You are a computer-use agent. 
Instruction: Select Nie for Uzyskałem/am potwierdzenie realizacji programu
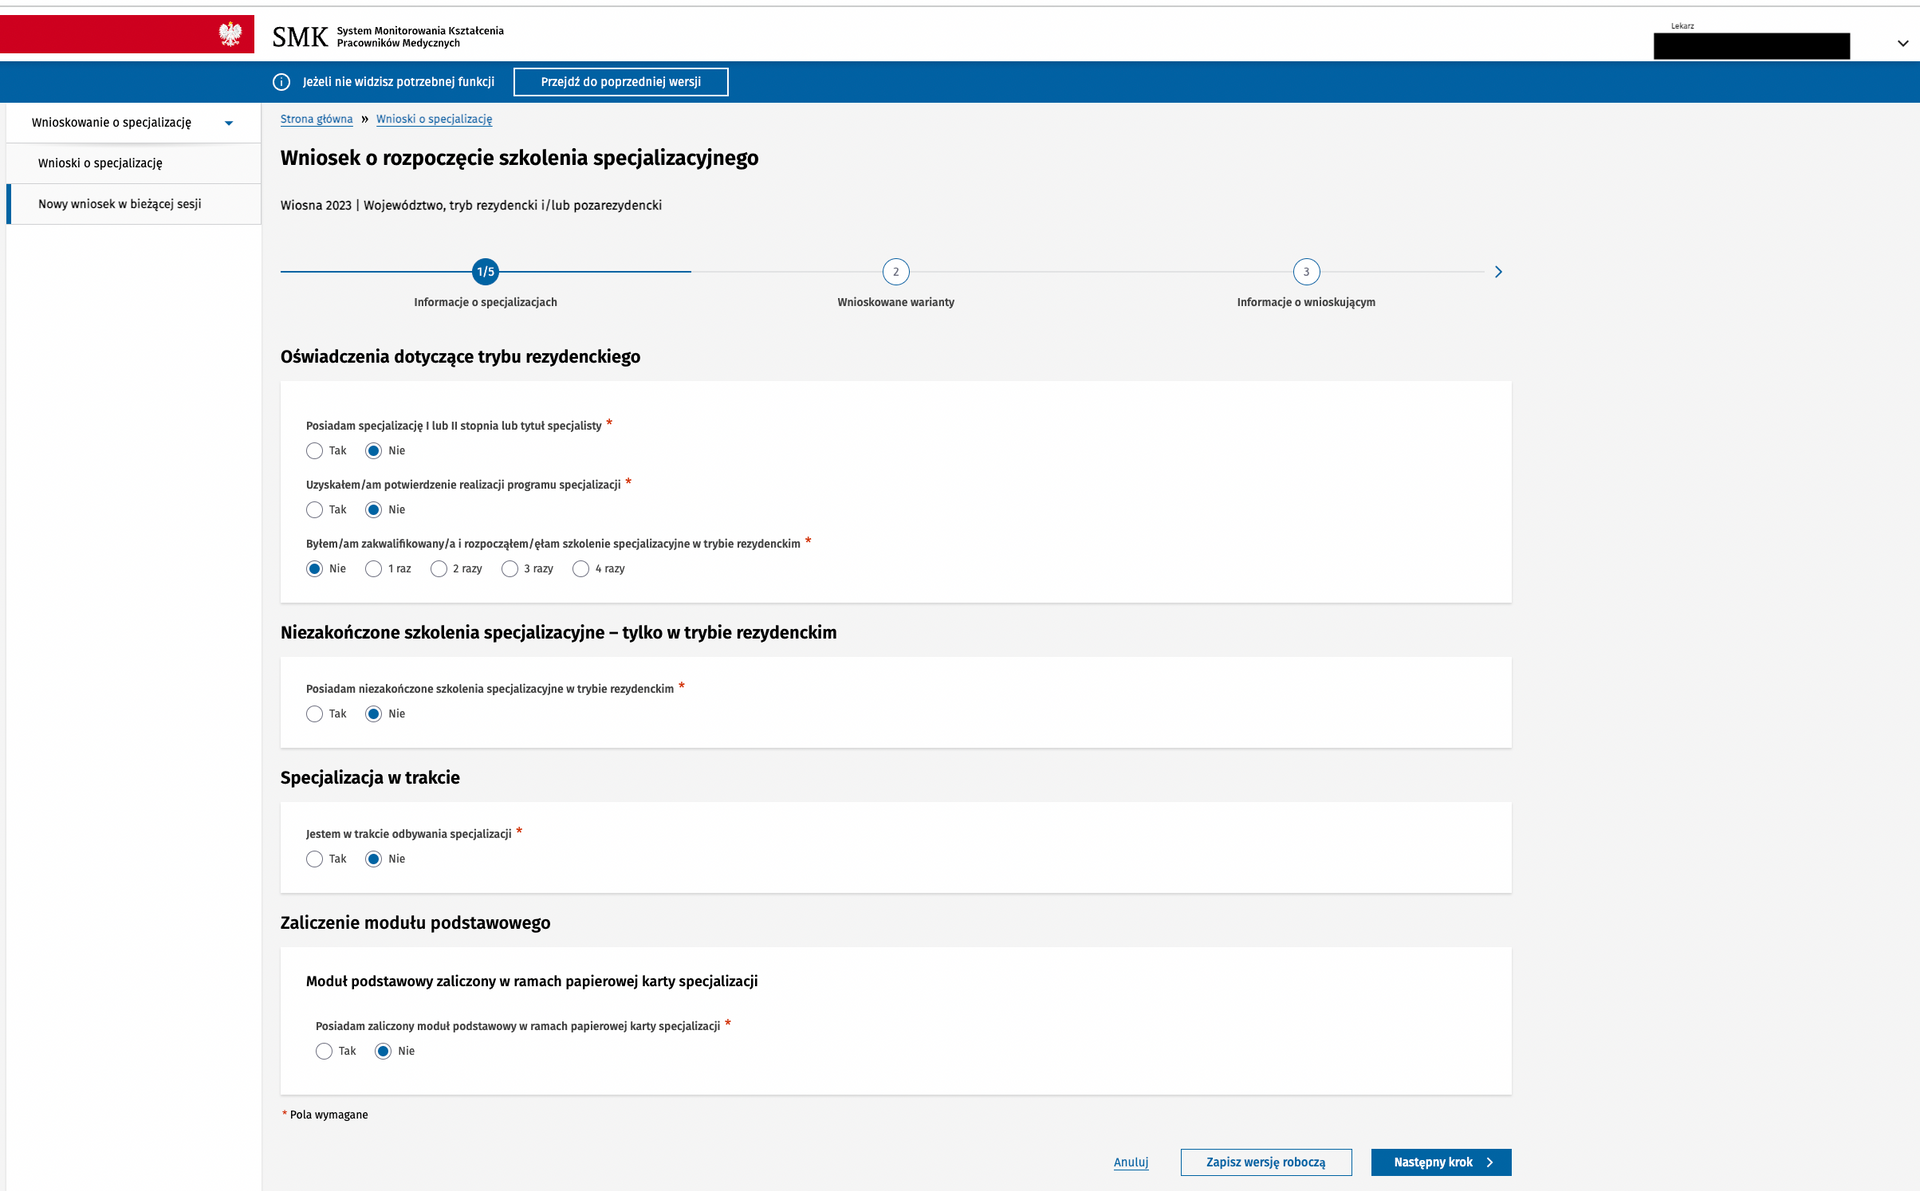(374, 510)
